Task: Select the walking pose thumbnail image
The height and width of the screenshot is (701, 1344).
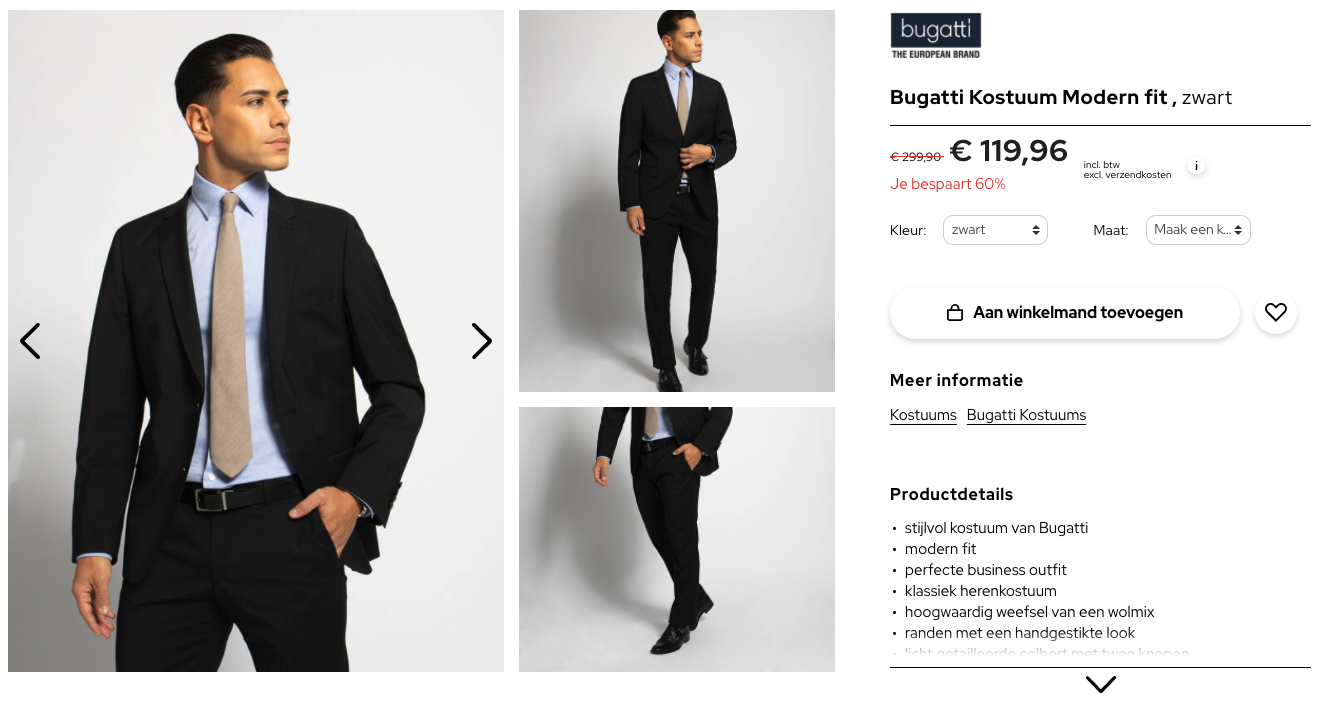Action: click(676, 538)
